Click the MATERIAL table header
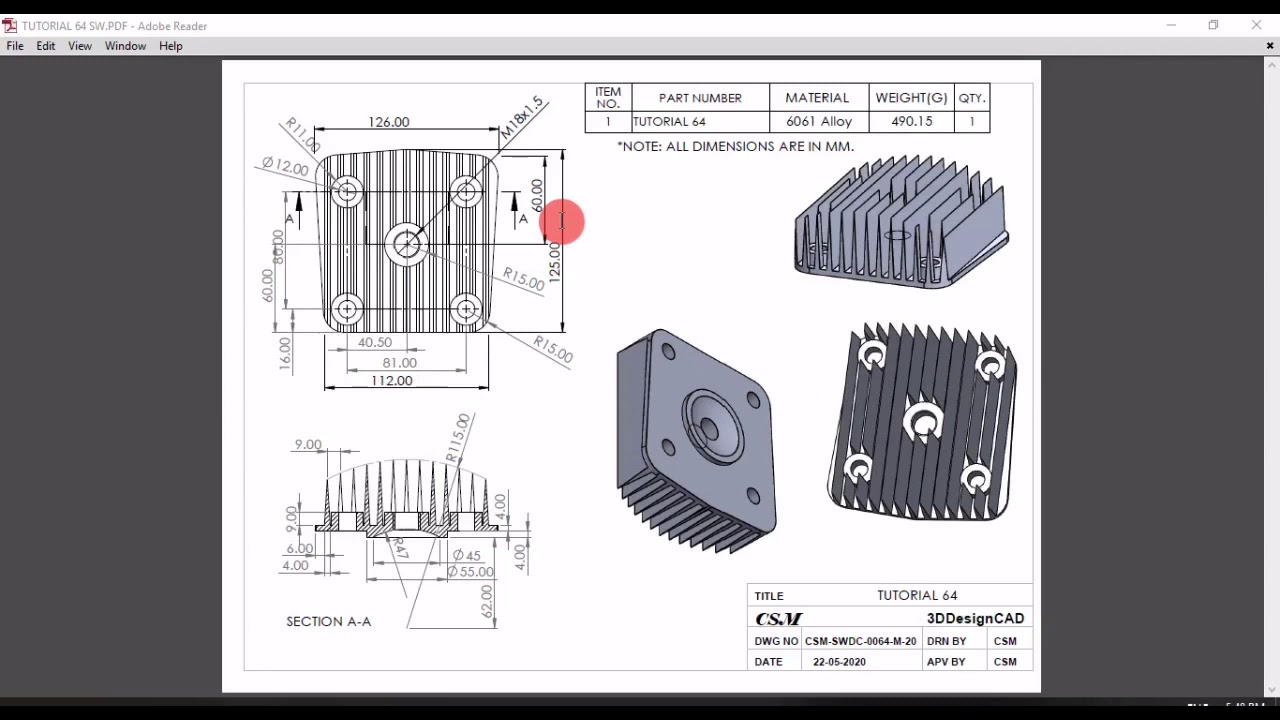 click(817, 98)
